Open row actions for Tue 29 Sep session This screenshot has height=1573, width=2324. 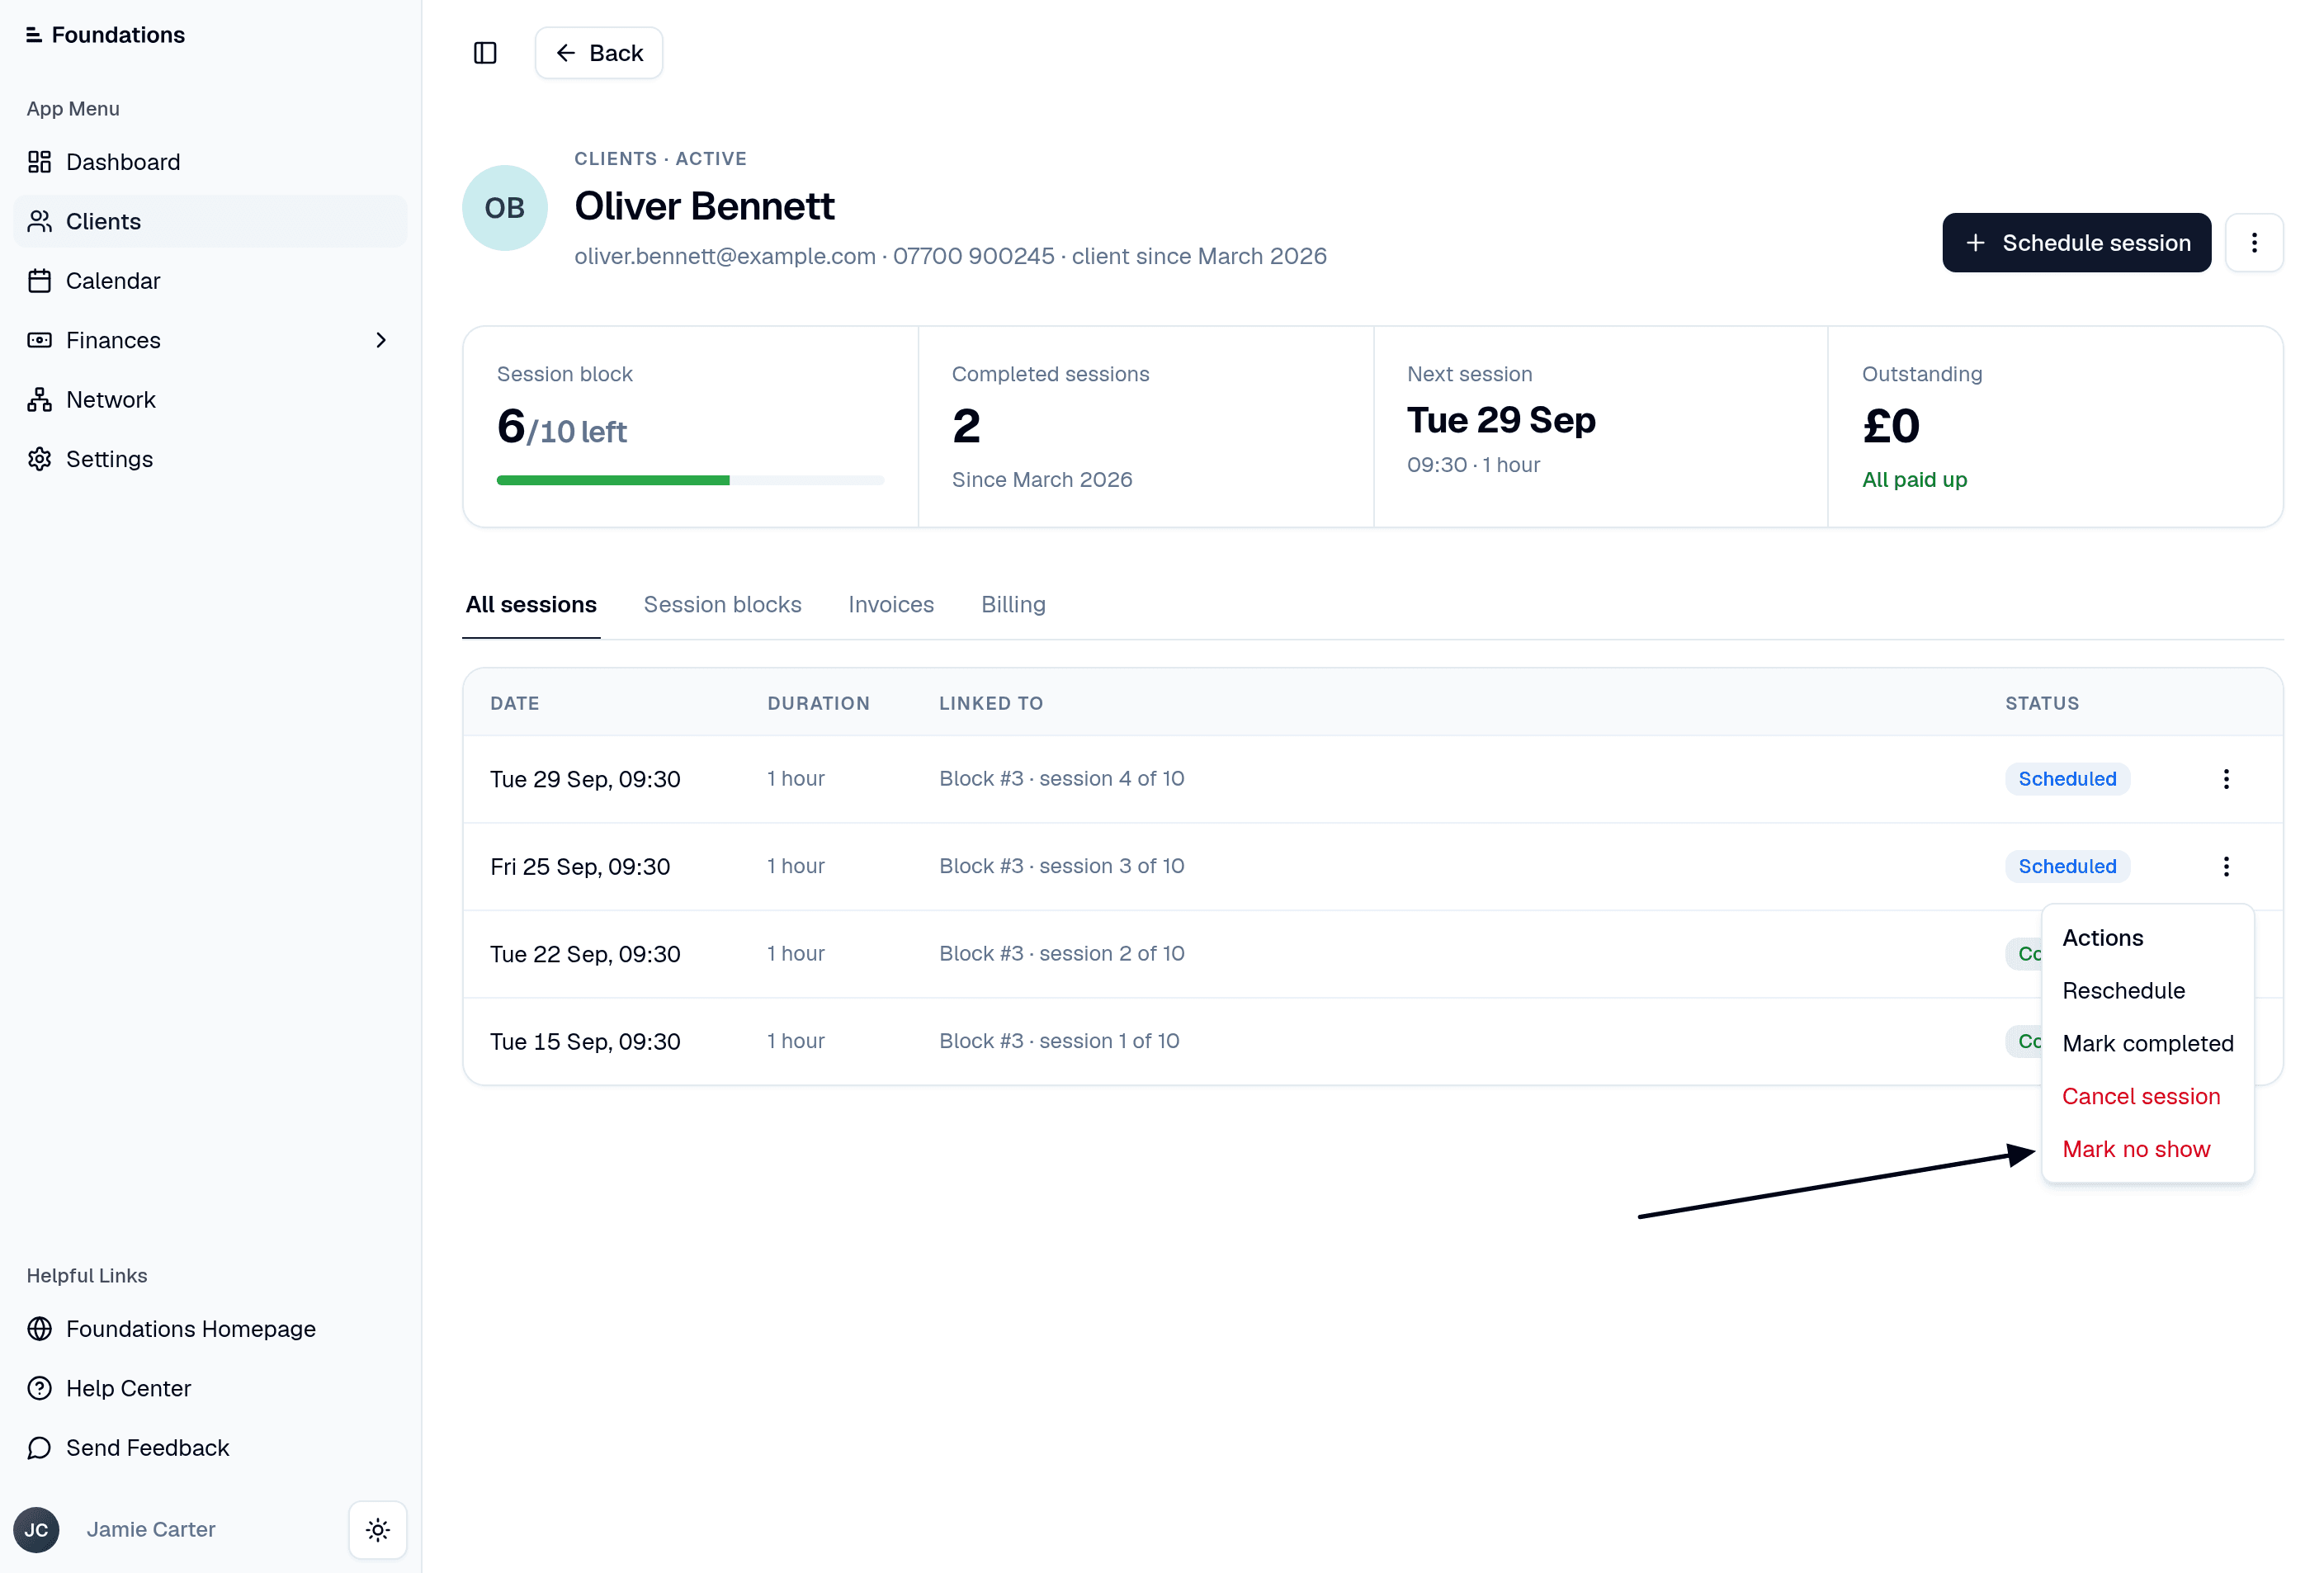[2226, 779]
